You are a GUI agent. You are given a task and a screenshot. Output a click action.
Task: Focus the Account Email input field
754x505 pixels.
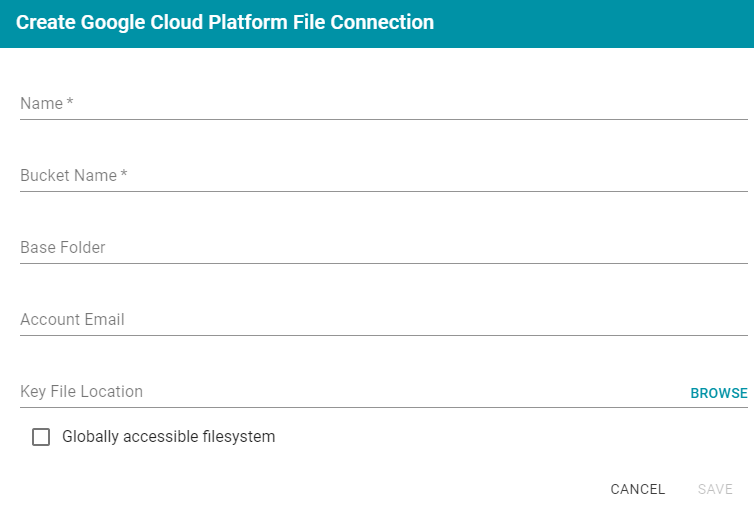[x=384, y=319]
